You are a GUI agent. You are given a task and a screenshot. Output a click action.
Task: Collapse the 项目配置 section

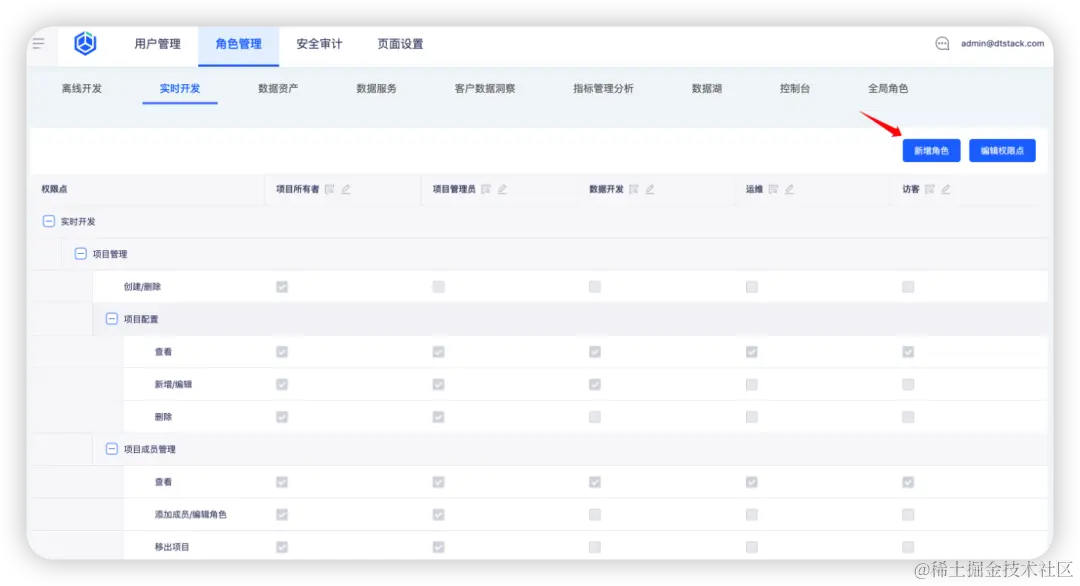coord(112,318)
